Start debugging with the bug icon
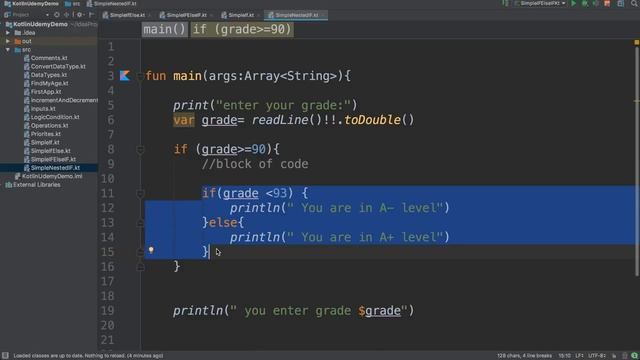Image resolution: width=640 pixels, height=360 pixels. [x=585, y=4]
